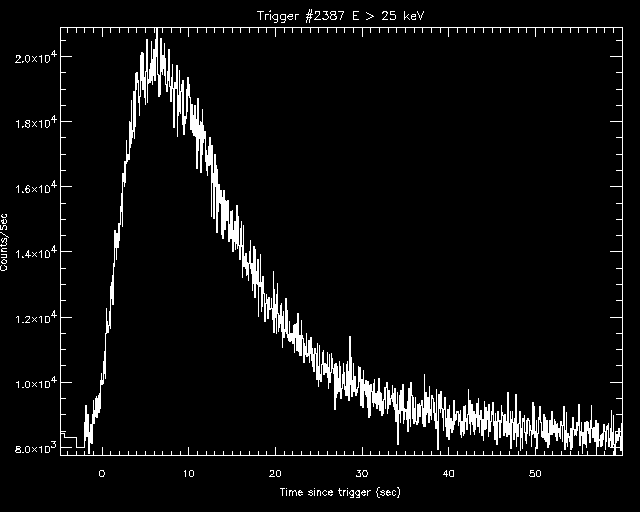Click the x-axis label 'Time since trigger (sec)'
The height and width of the screenshot is (512, 640).
[340, 492]
